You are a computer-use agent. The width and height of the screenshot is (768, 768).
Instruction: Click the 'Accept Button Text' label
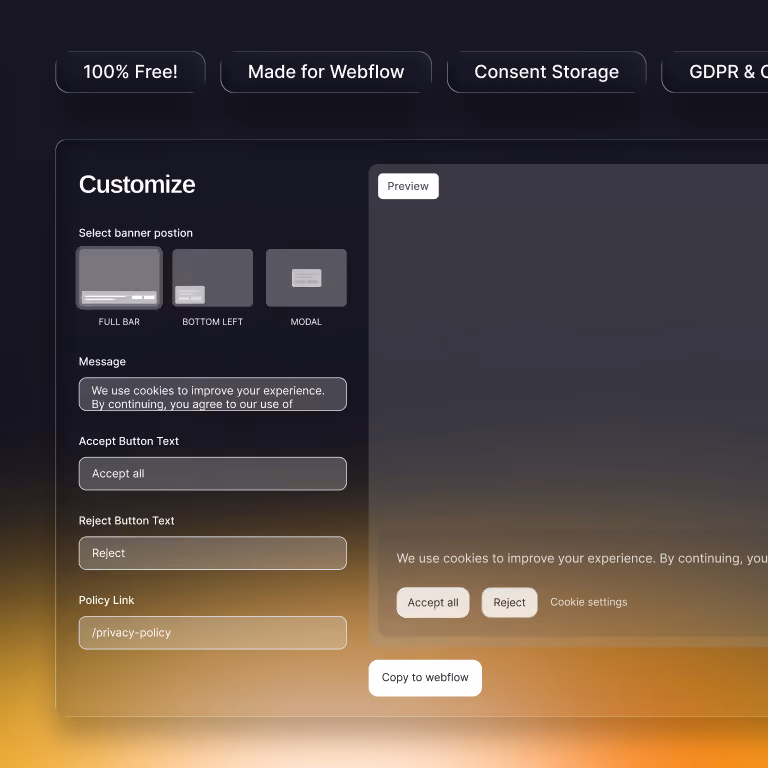(x=129, y=441)
